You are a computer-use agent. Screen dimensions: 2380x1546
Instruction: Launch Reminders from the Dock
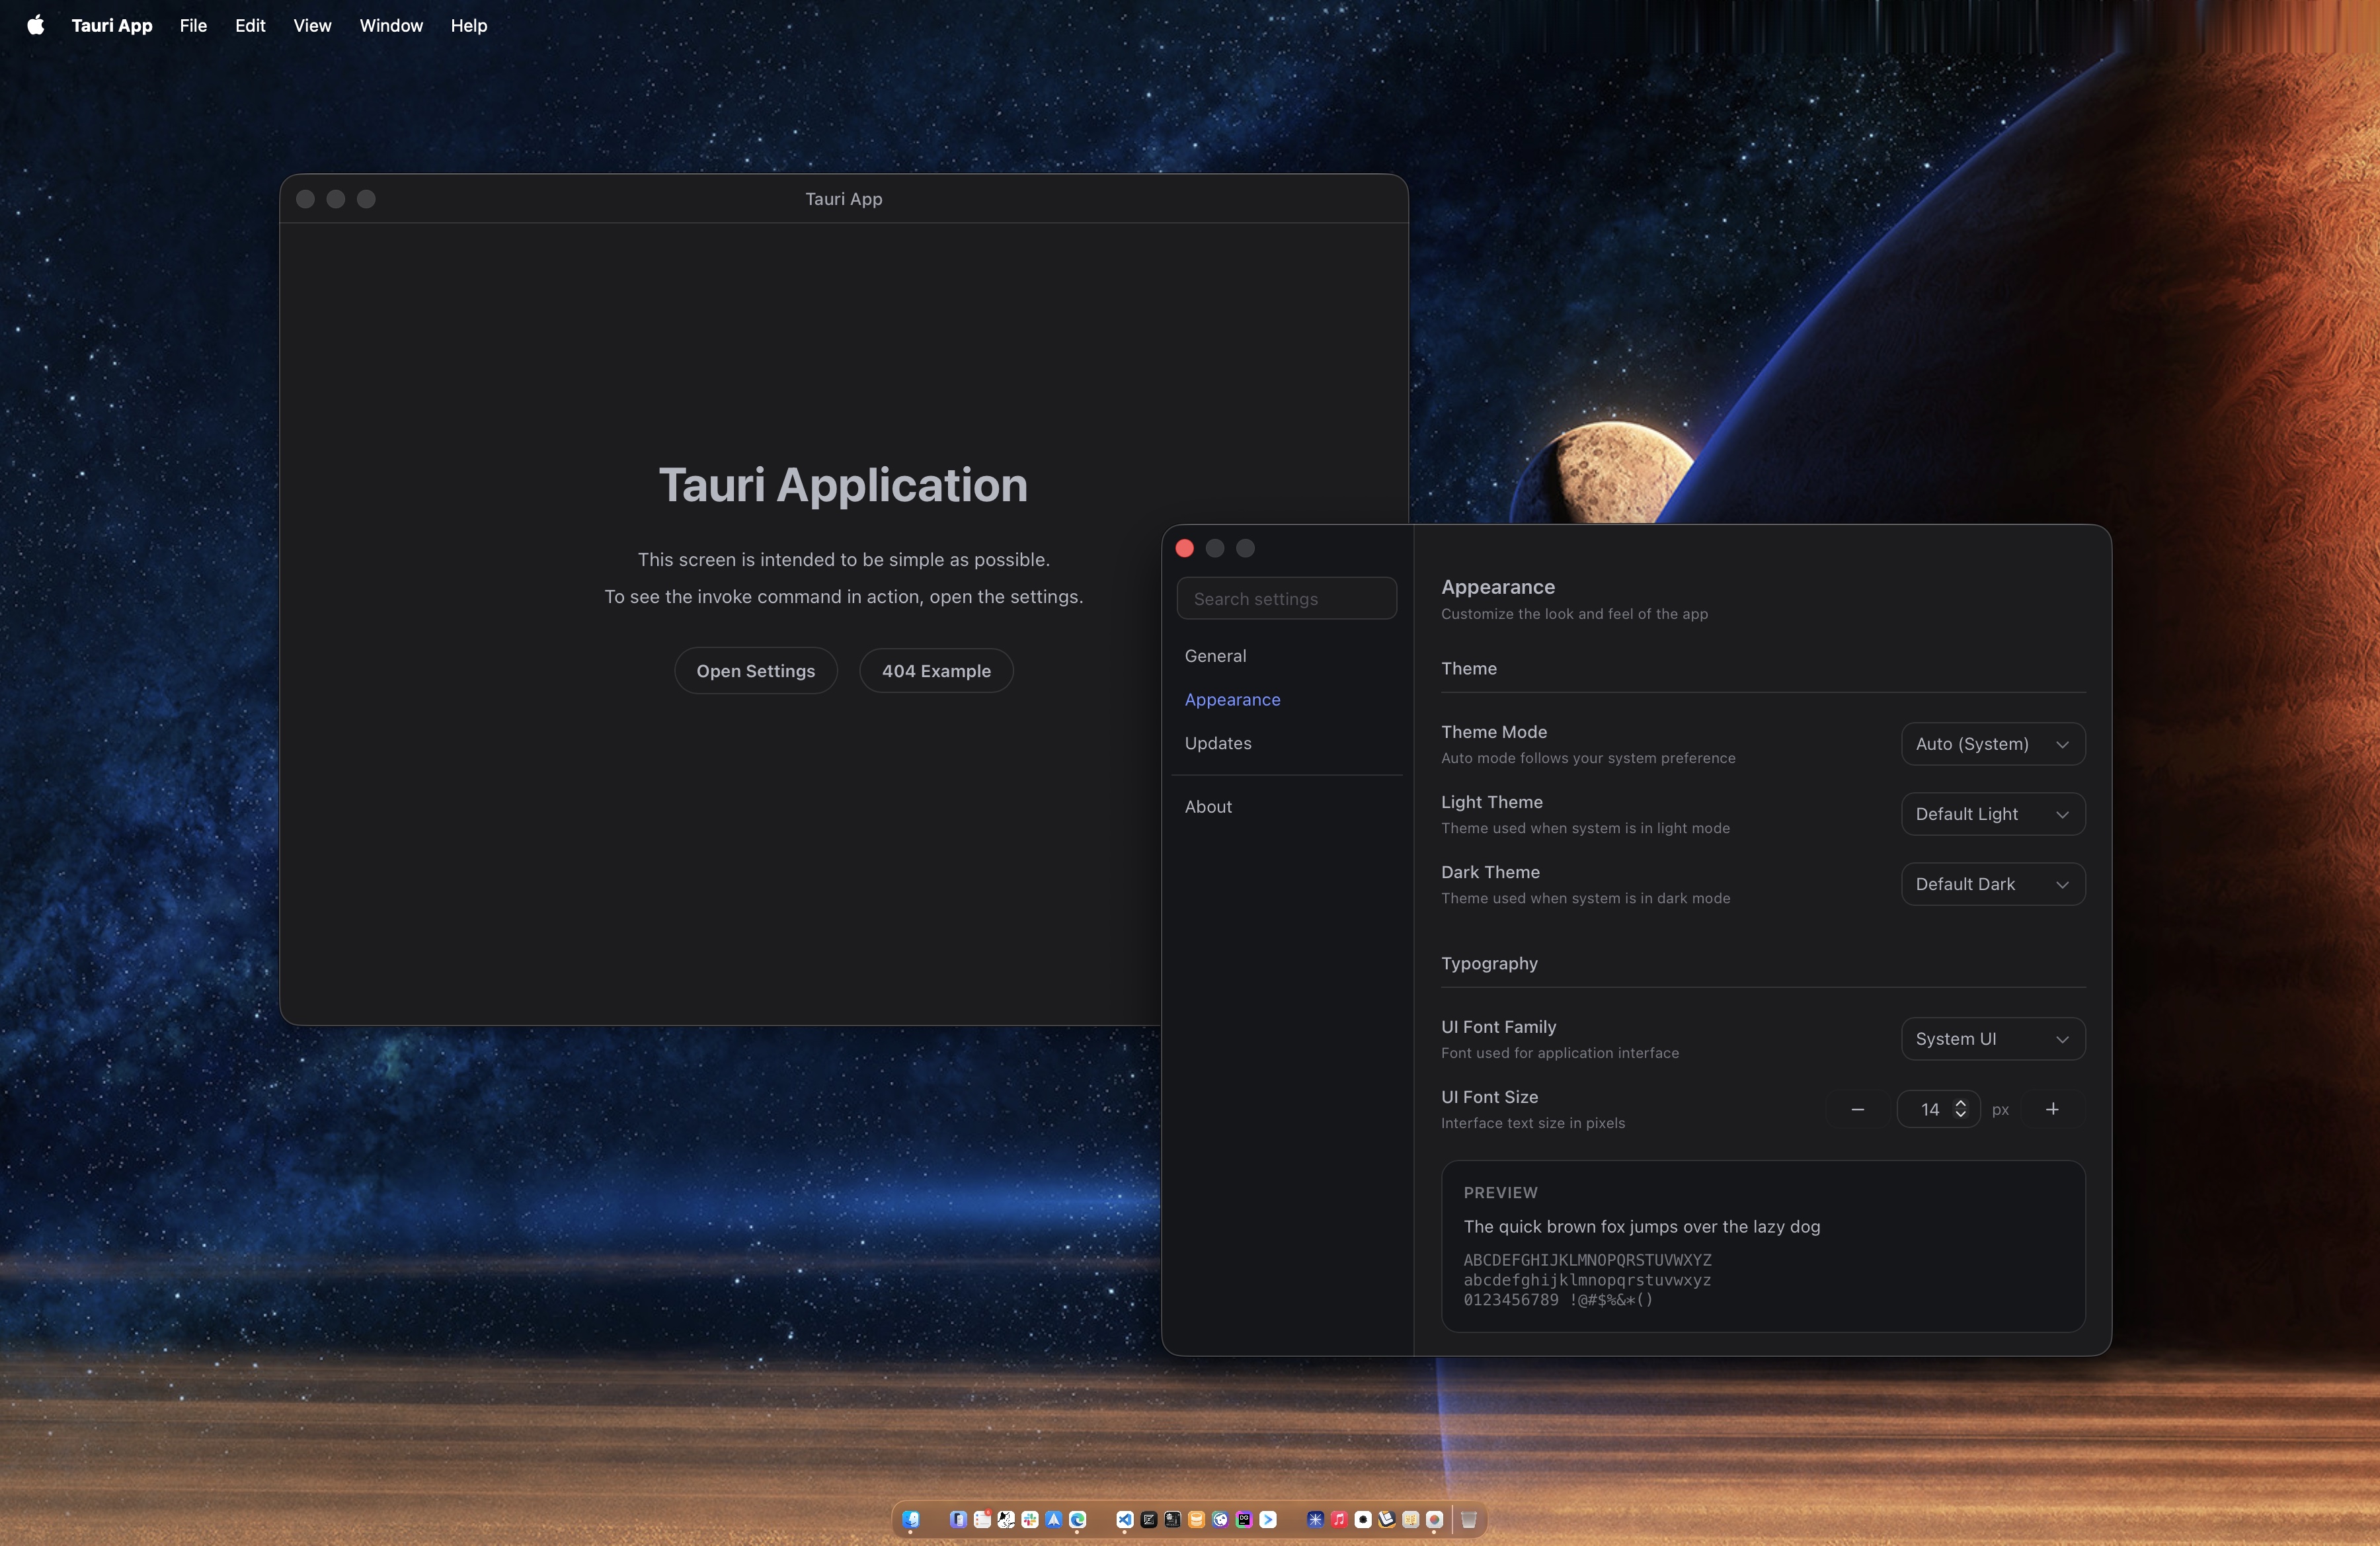pyautogui.click(x=982, y=1519)
